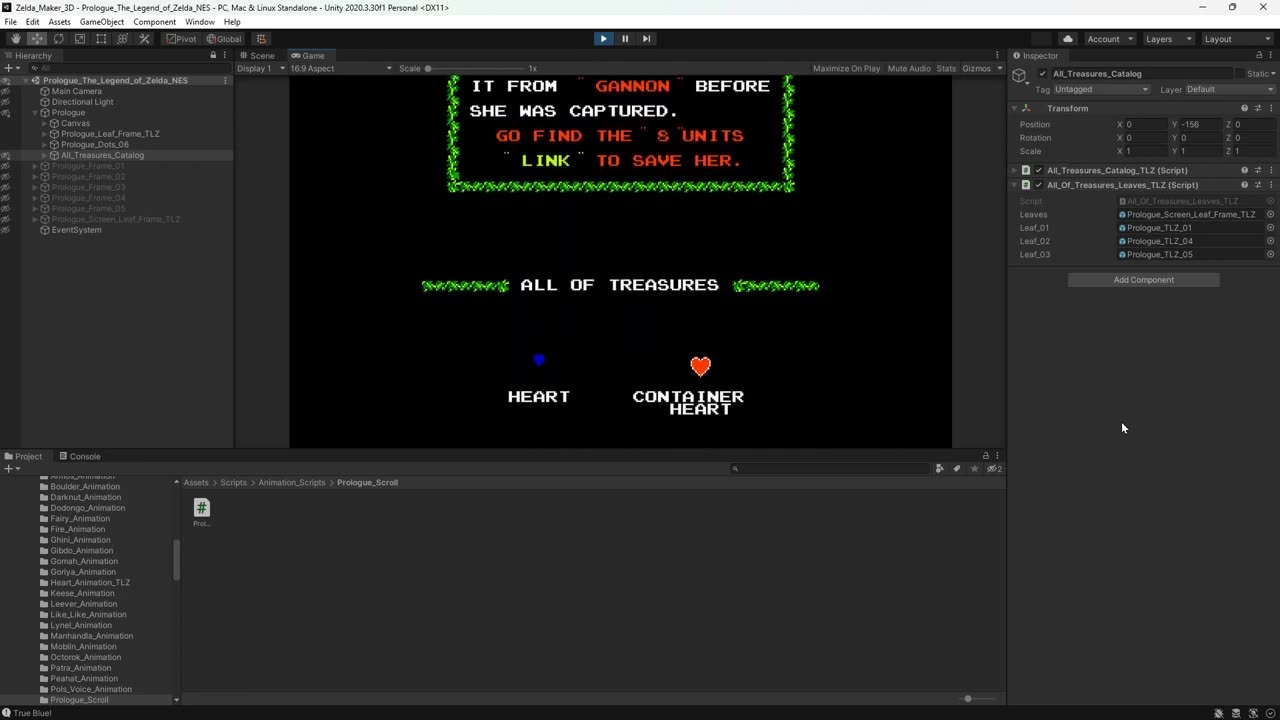Pause the game playback

pos(625,39)
